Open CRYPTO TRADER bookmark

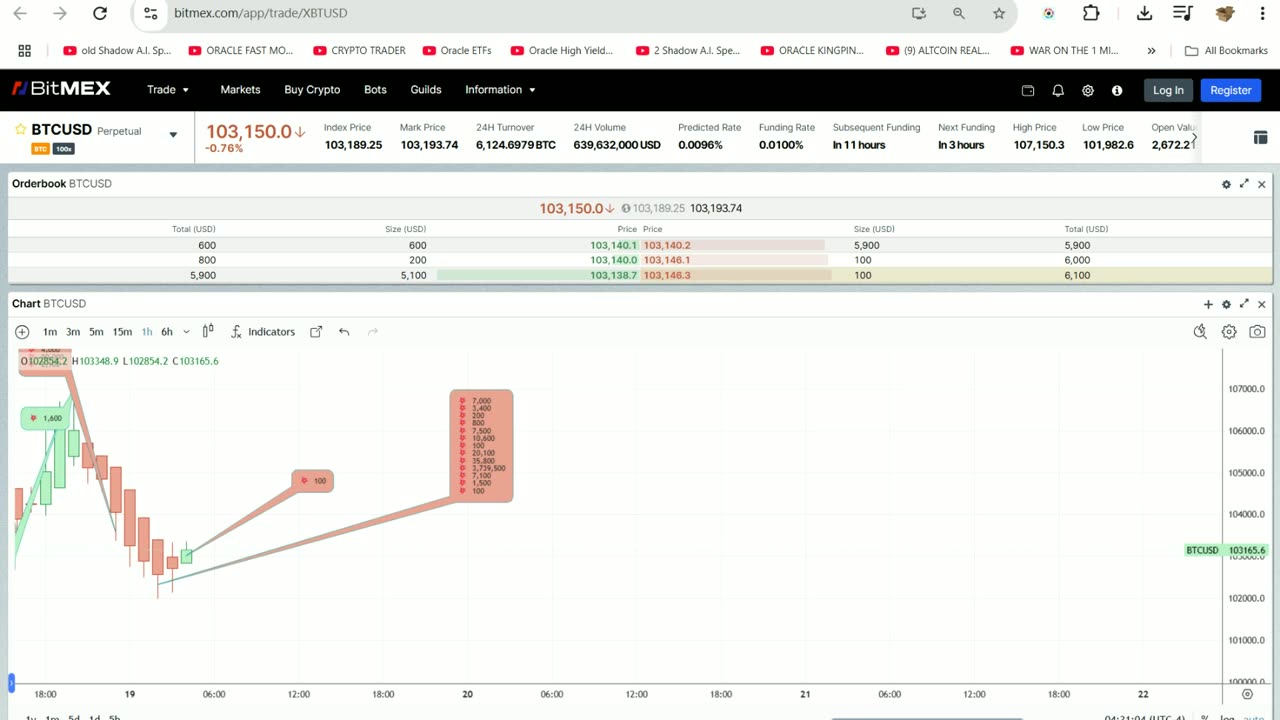click(x=360, y=51)
